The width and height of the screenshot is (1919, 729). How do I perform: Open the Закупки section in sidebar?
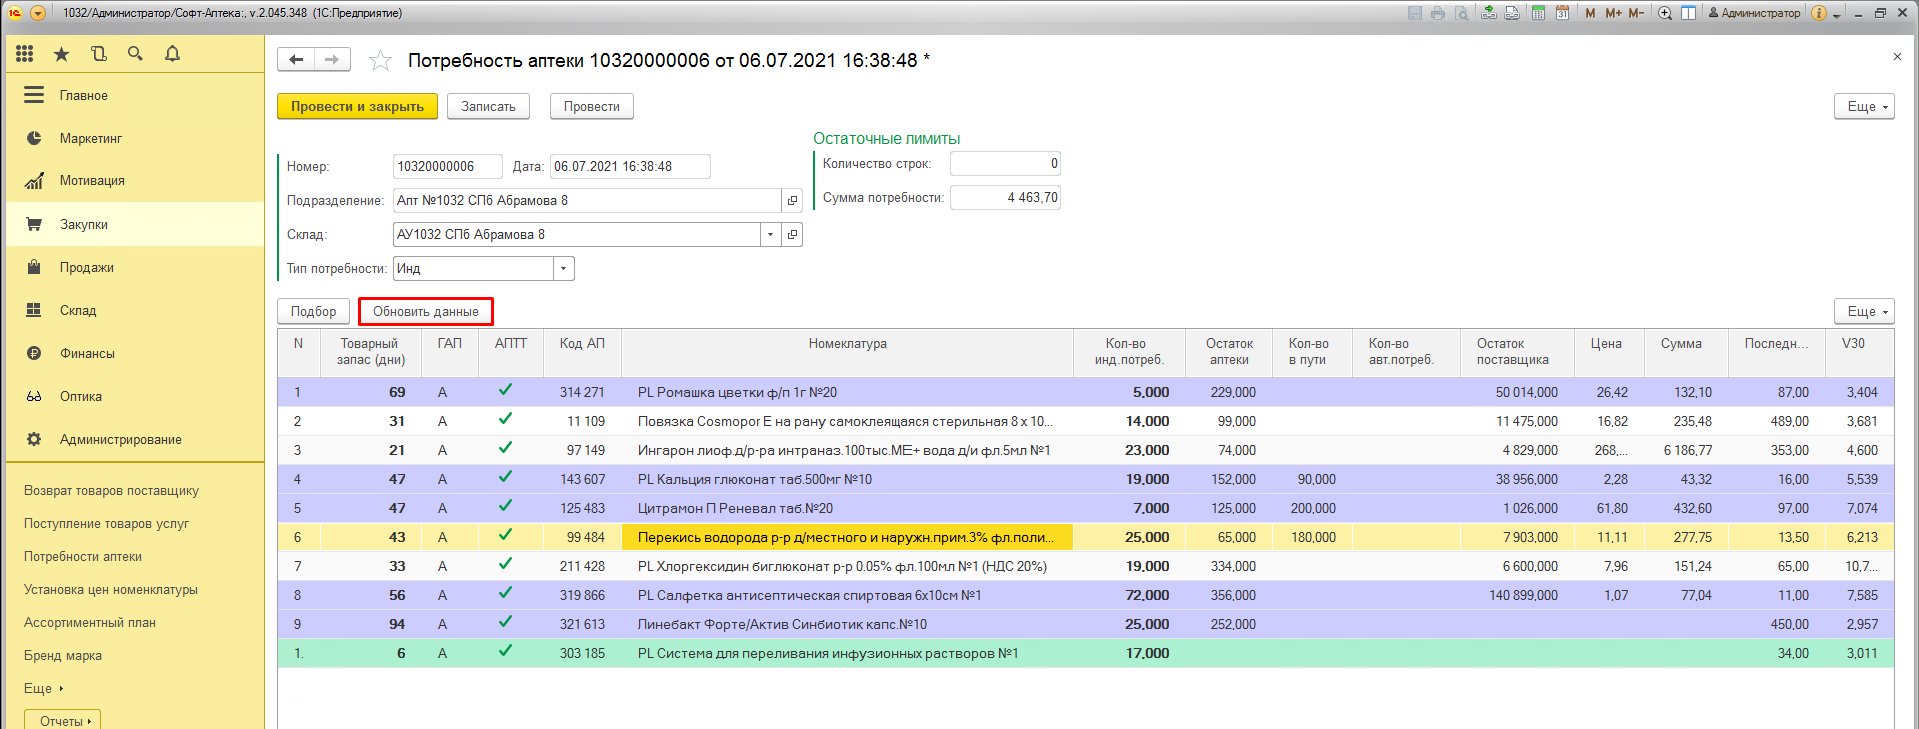84,225
